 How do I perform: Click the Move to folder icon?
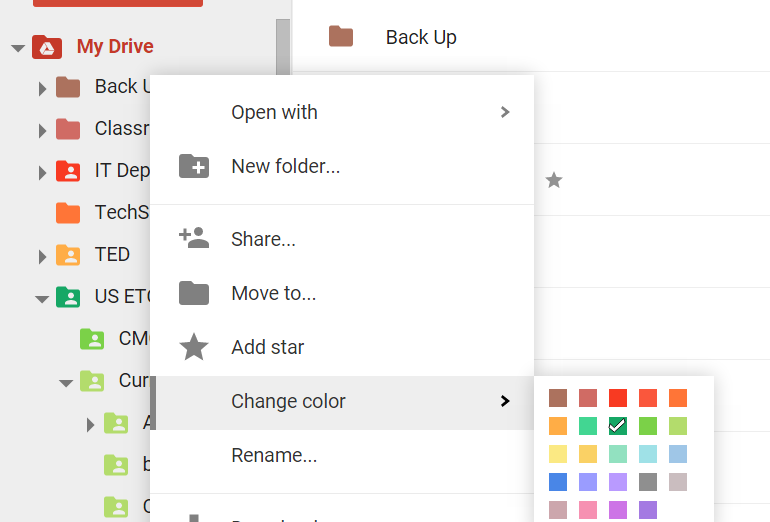[193, 293]
